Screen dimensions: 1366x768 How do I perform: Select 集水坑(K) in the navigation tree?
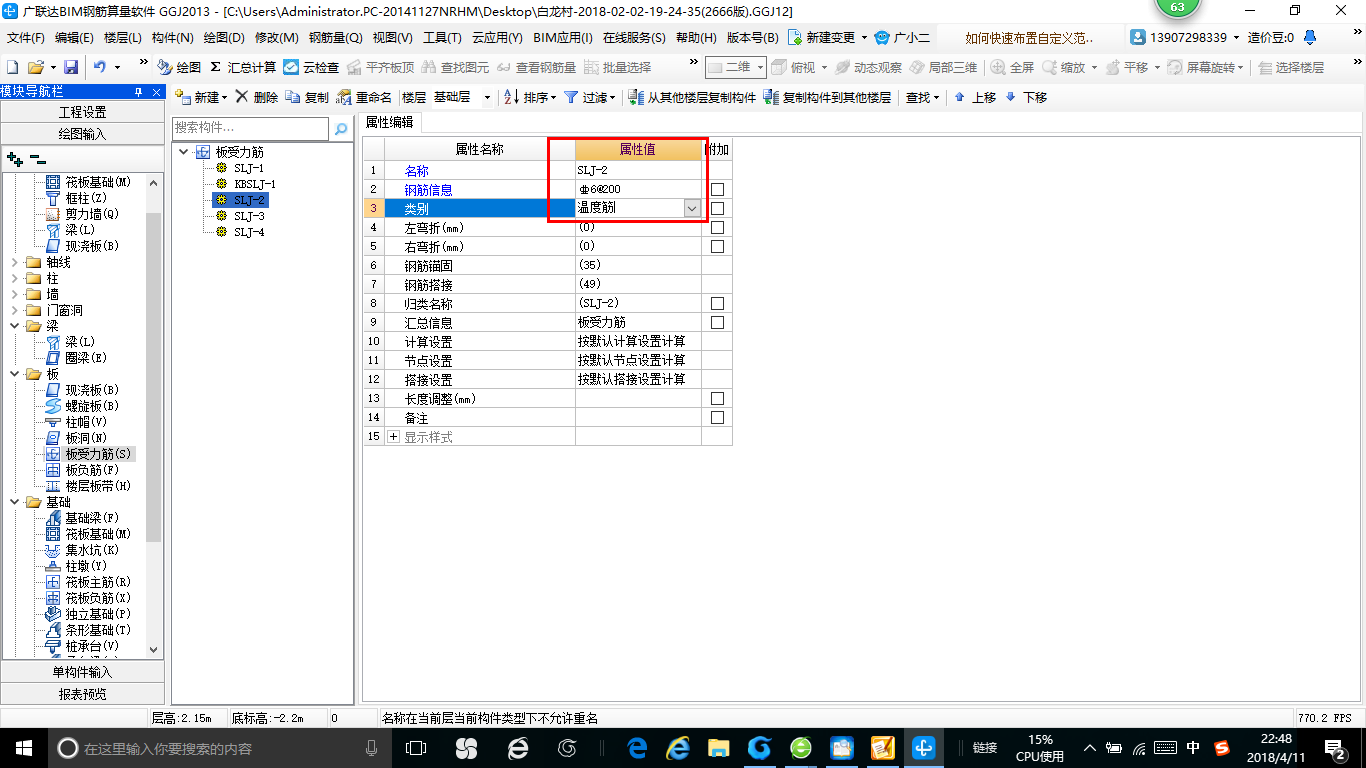click(83, 550)
